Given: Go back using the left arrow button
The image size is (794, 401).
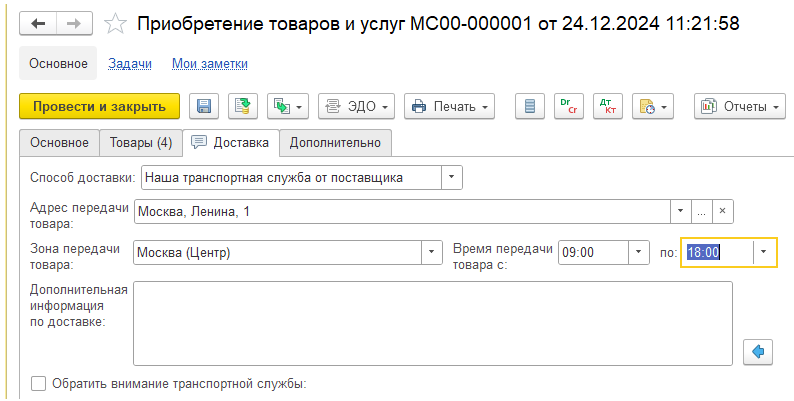Looking at the screenshot, I should [38, 24].
